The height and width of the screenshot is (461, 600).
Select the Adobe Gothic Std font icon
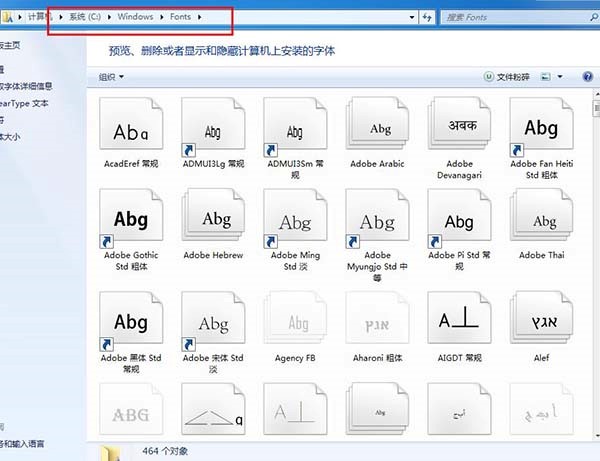pyautogui.click(x=131, y=220)
